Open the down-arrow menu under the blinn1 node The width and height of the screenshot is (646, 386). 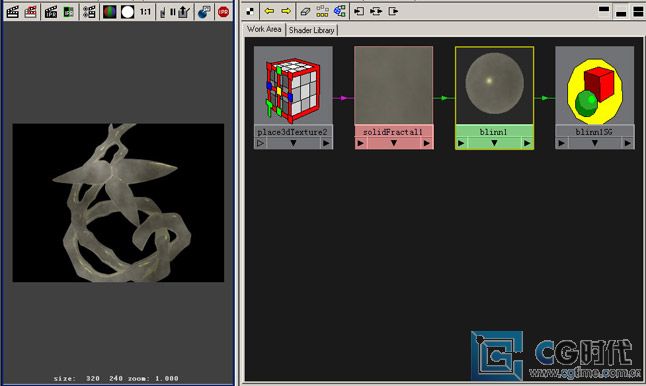point(494,143)
